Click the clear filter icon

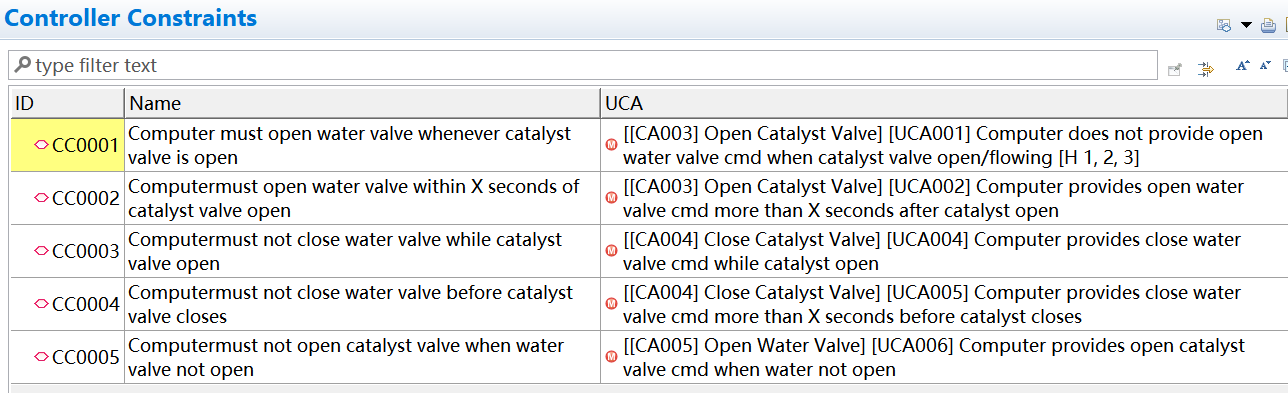click(1176, 68)
